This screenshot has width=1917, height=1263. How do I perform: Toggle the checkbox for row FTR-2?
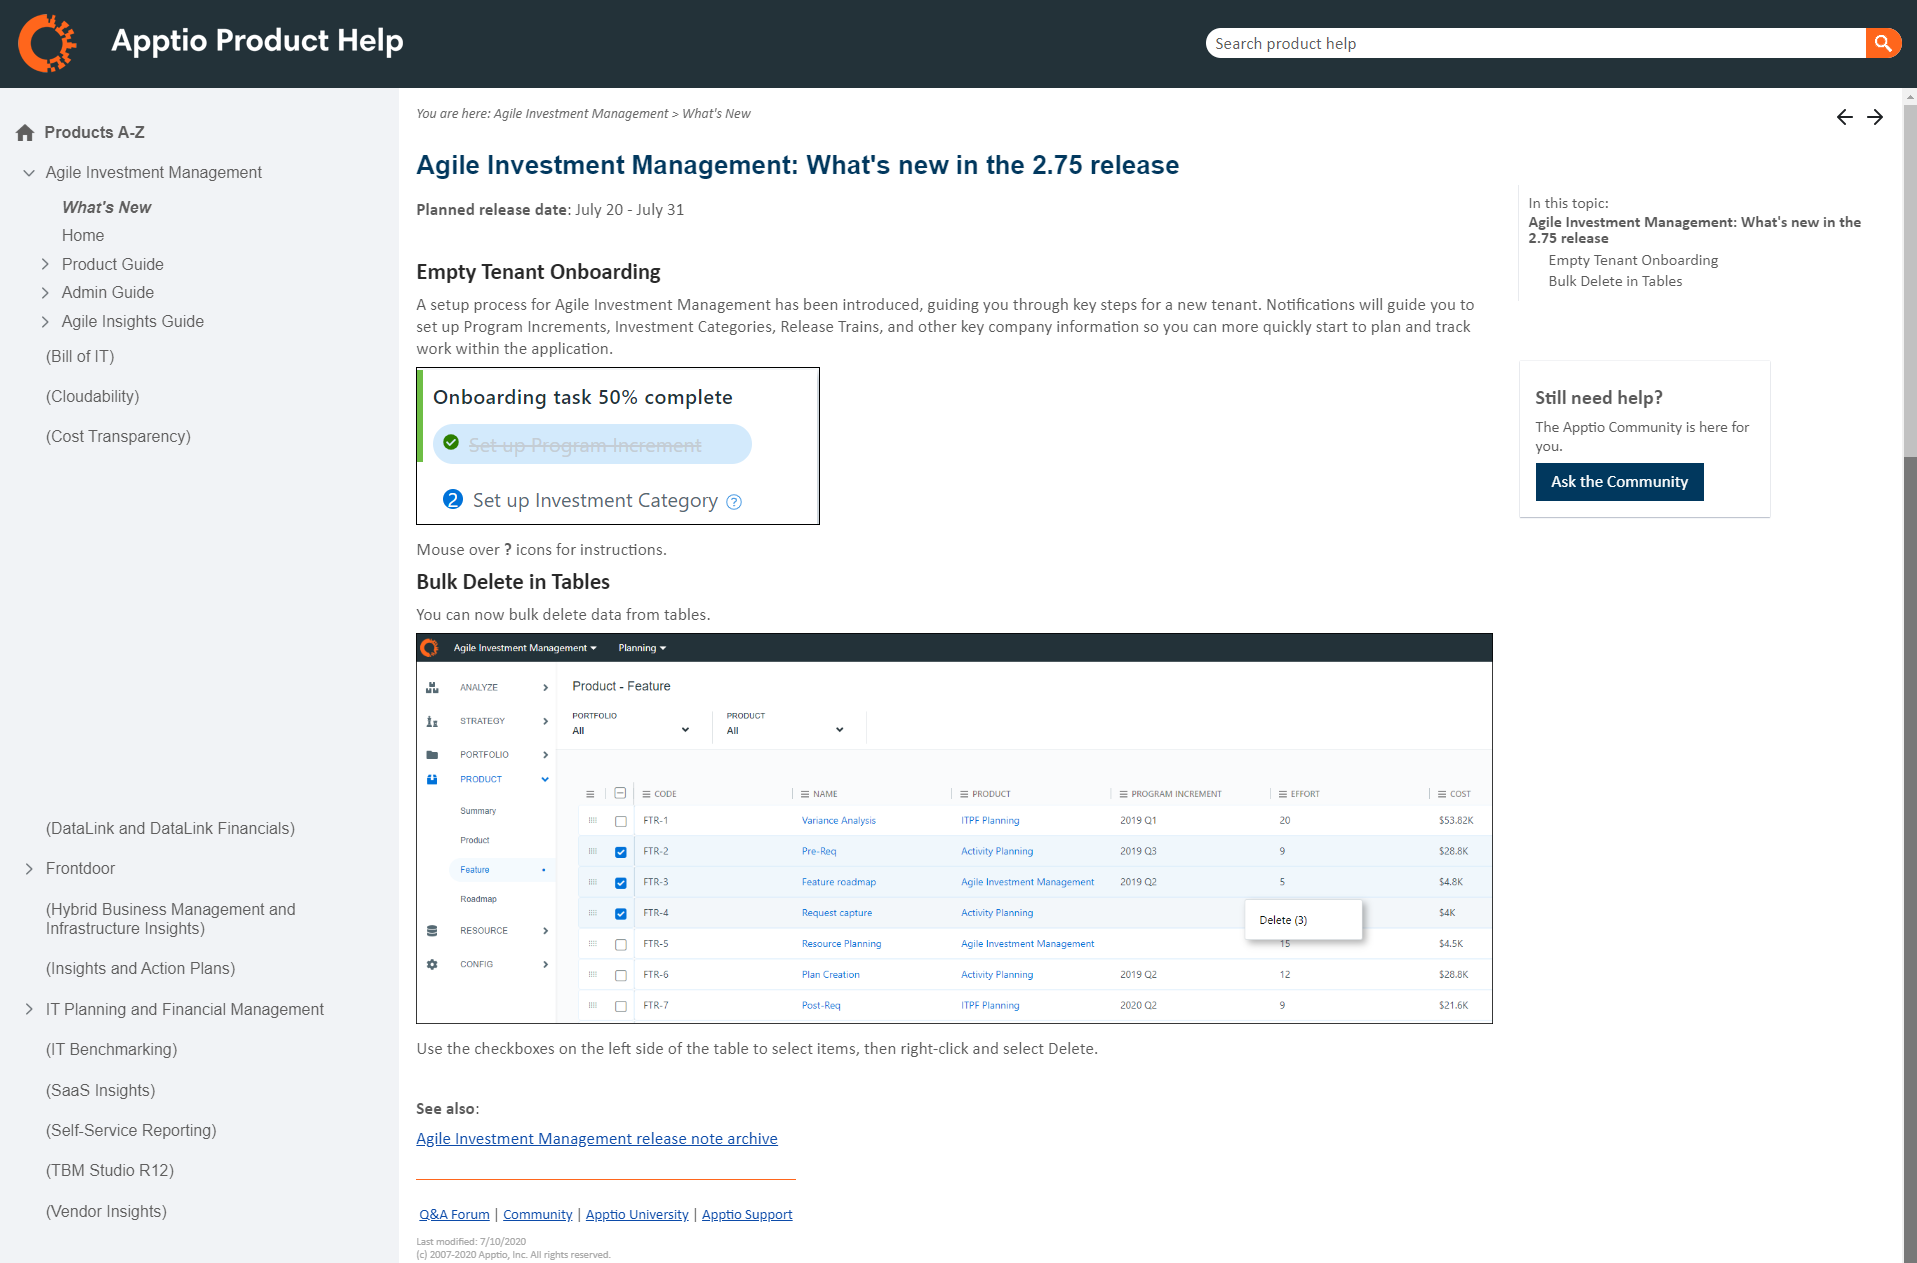tap(621, 852)
